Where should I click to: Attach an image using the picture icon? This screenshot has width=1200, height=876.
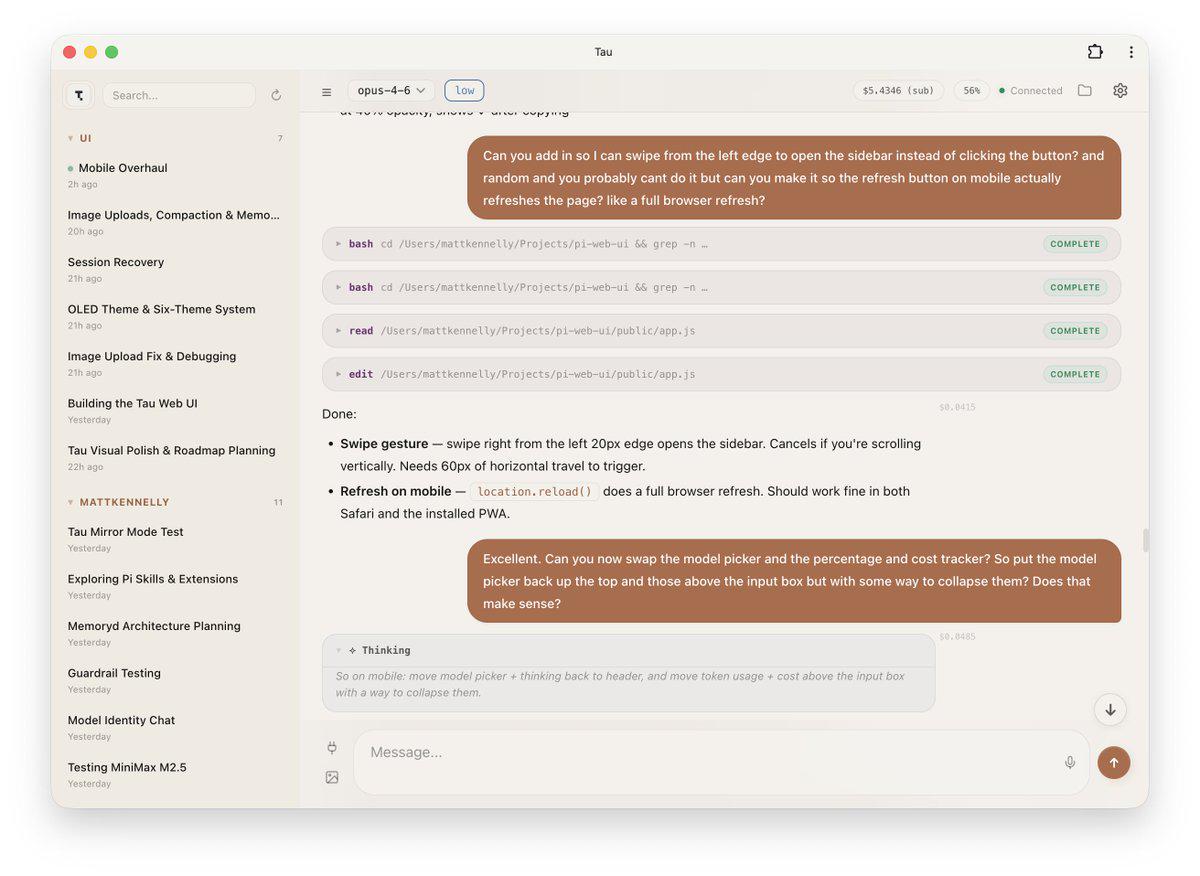[332, 777]
